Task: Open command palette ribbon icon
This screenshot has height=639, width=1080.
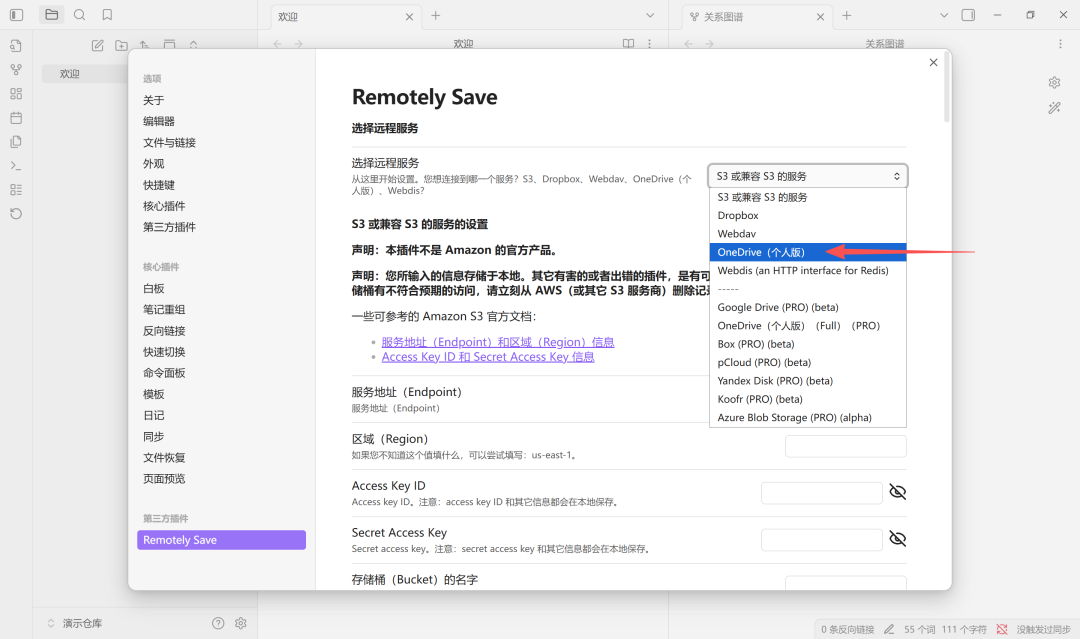Action: click(x=16, y=166)
